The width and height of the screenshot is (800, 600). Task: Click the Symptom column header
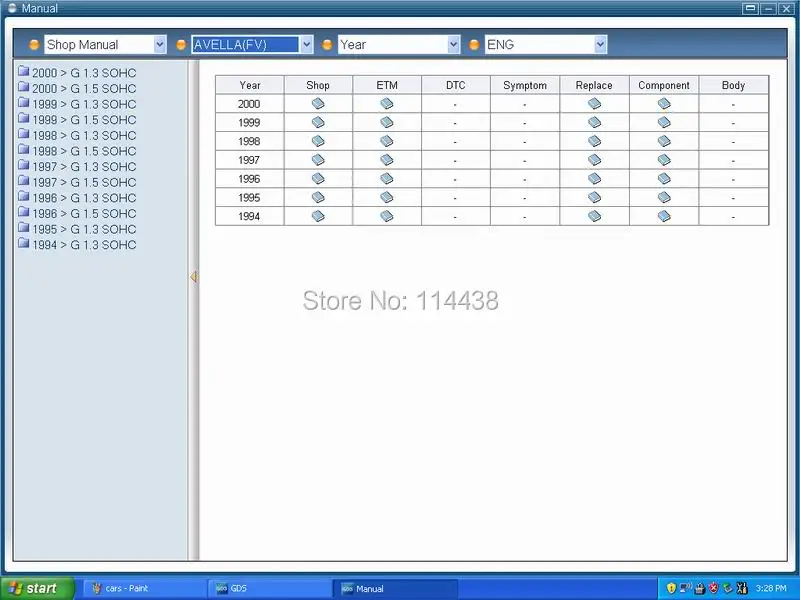click(524, 85)
